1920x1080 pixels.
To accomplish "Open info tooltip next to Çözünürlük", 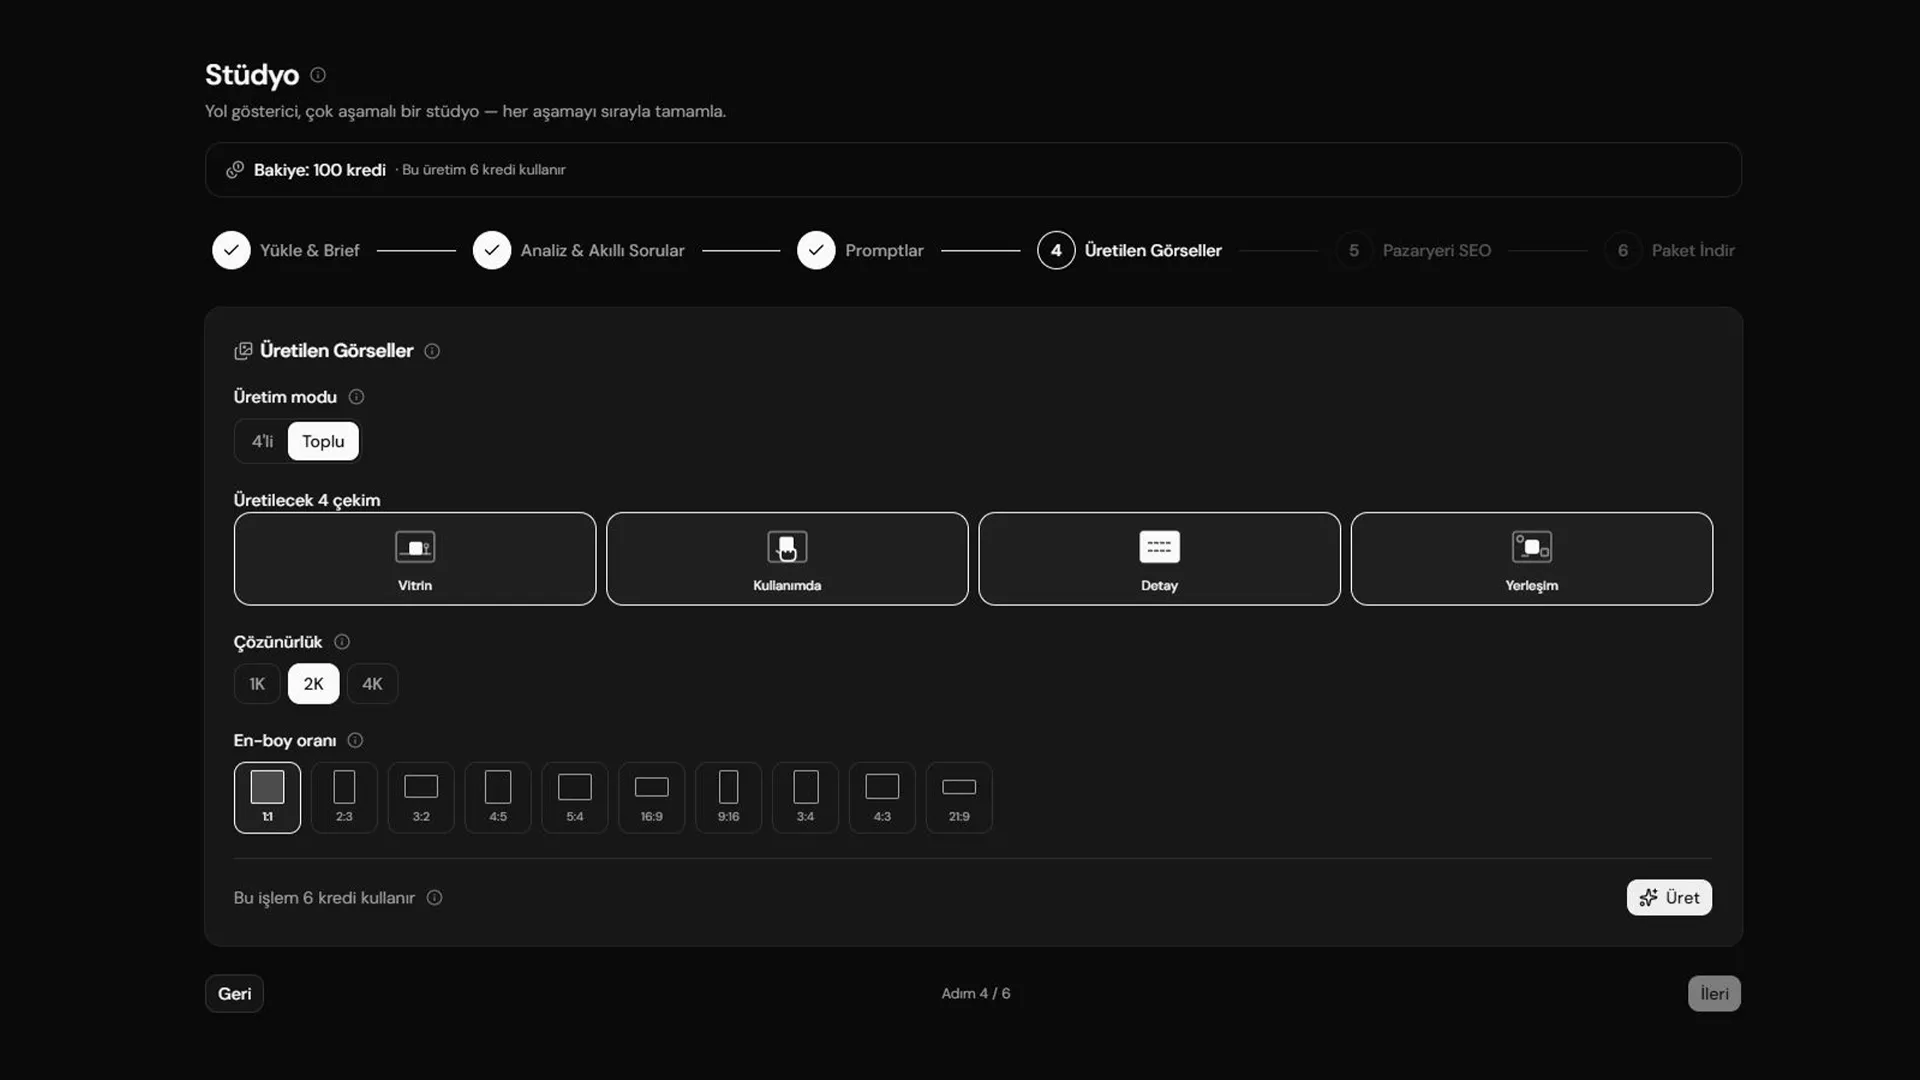I will [342, 642].
